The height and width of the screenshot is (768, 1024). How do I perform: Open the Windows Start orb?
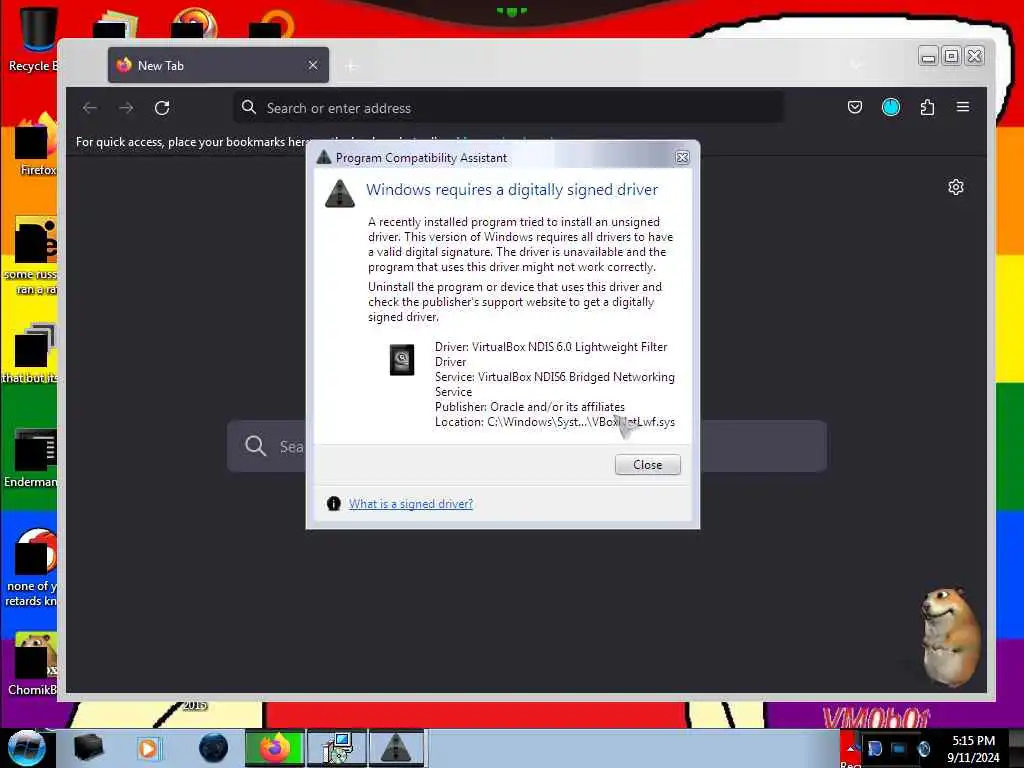(26, 748)
